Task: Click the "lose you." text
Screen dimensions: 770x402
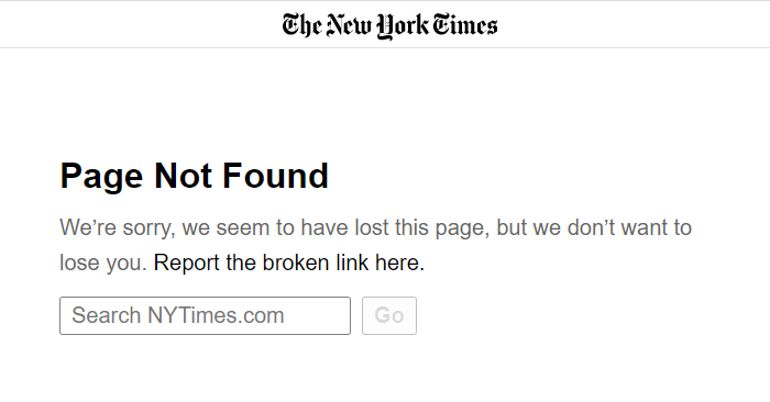Action: click(x=103, y=264)
